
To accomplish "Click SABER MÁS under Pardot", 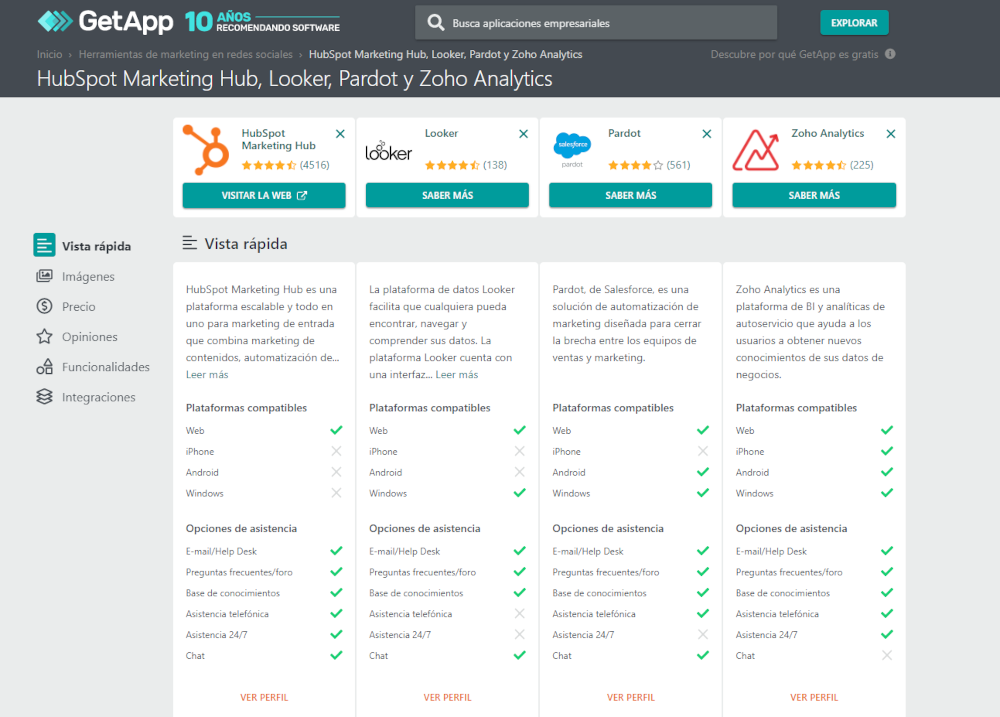I will tap(631, 195).
